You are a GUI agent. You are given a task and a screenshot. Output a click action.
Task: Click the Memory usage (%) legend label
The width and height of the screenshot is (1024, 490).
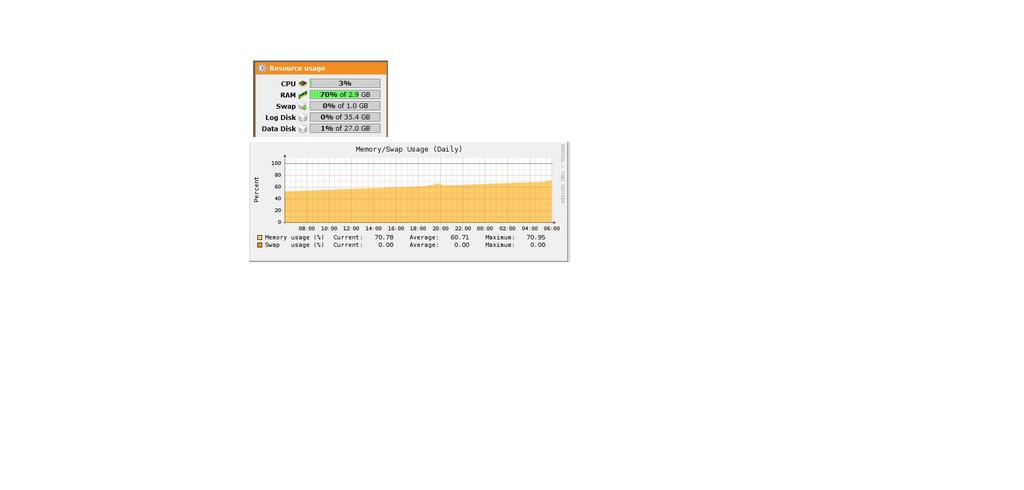(x=295, y=237)
